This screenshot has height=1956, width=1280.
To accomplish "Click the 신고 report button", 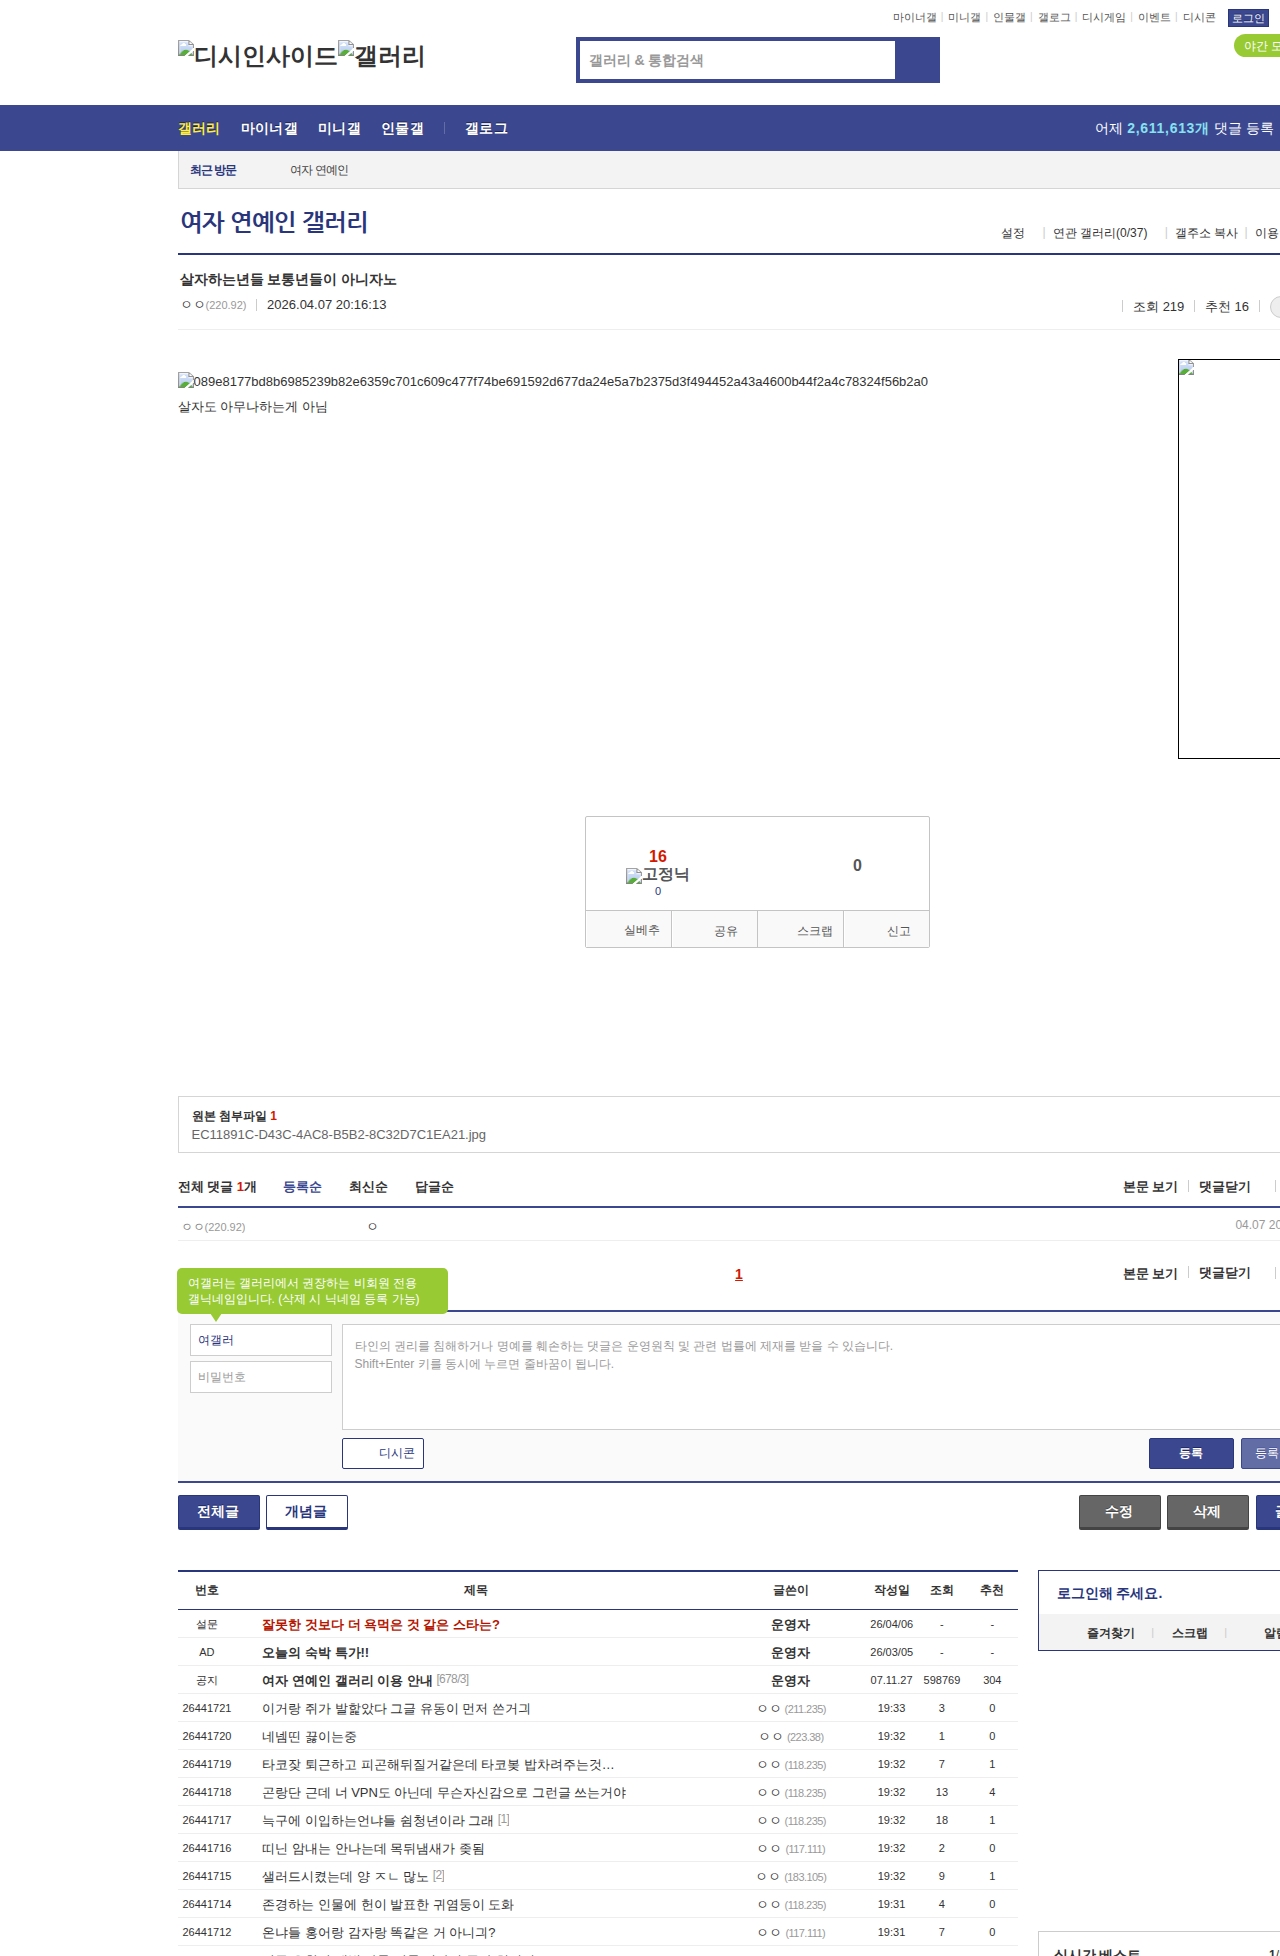I will [887, 930].
